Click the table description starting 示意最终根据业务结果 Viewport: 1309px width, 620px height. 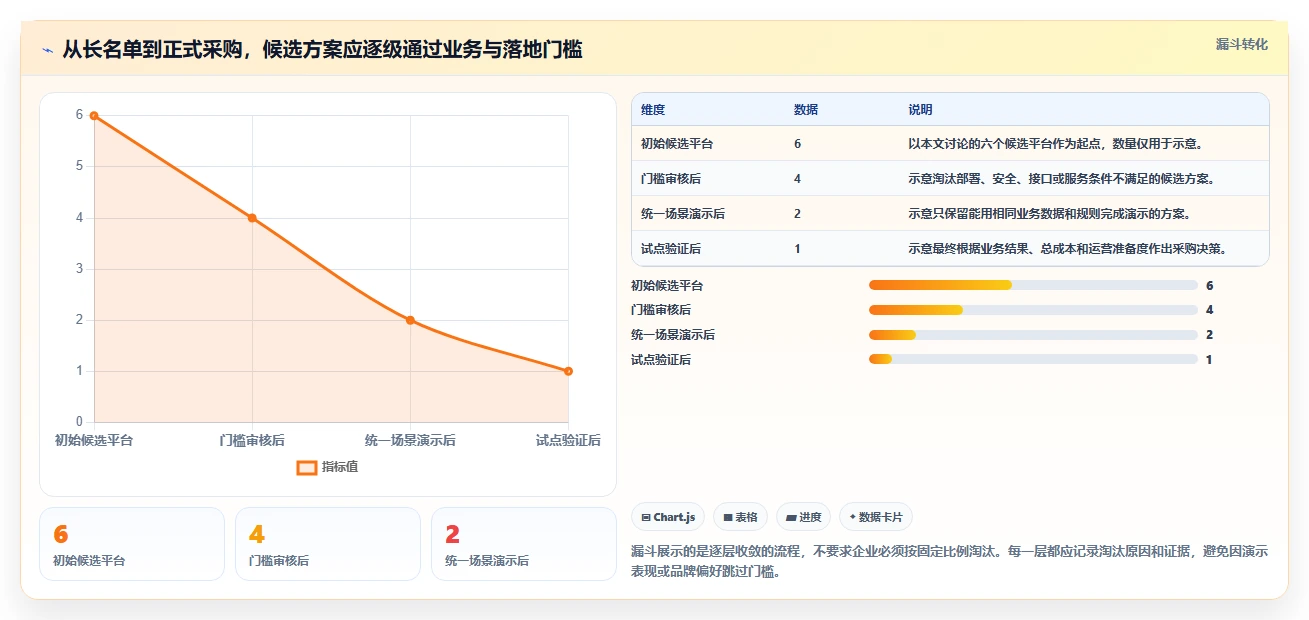click(1067, 249)
